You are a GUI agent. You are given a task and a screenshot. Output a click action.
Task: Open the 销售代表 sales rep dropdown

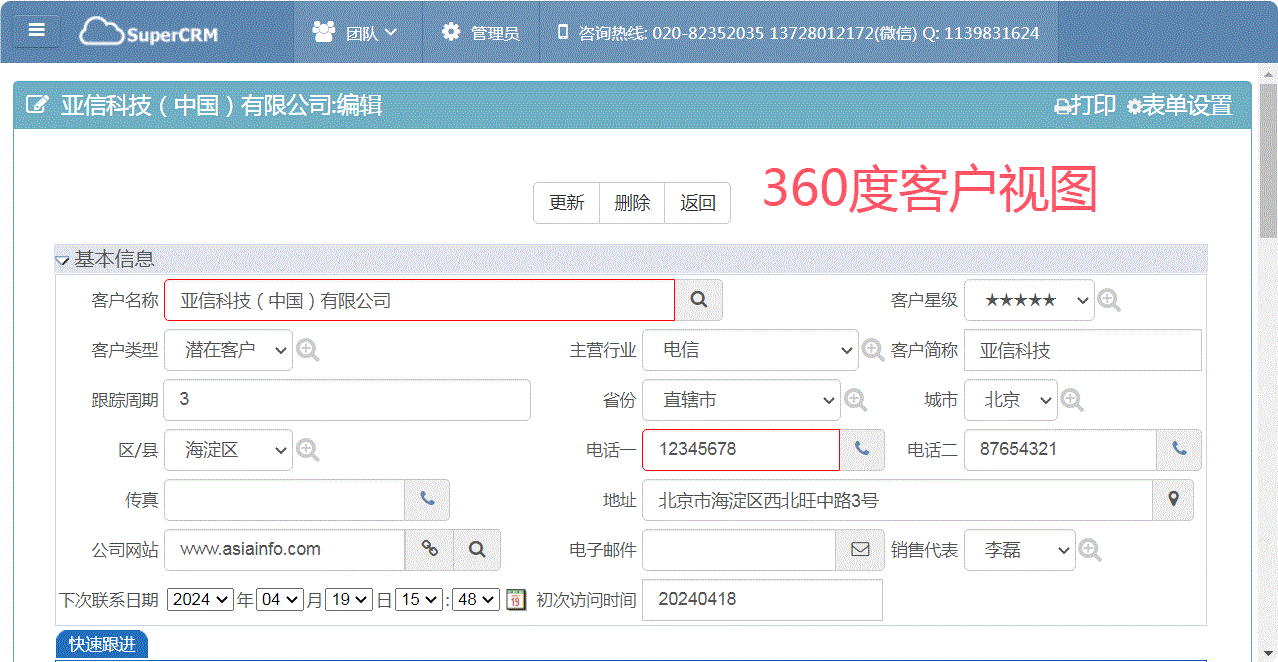pyautogui.click(x=1020, y=549)
